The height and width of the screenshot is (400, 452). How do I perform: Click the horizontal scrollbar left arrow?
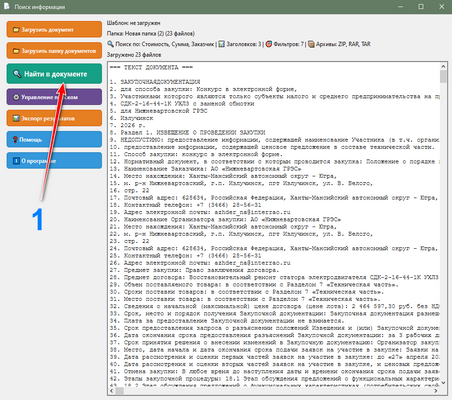[112, 390]
